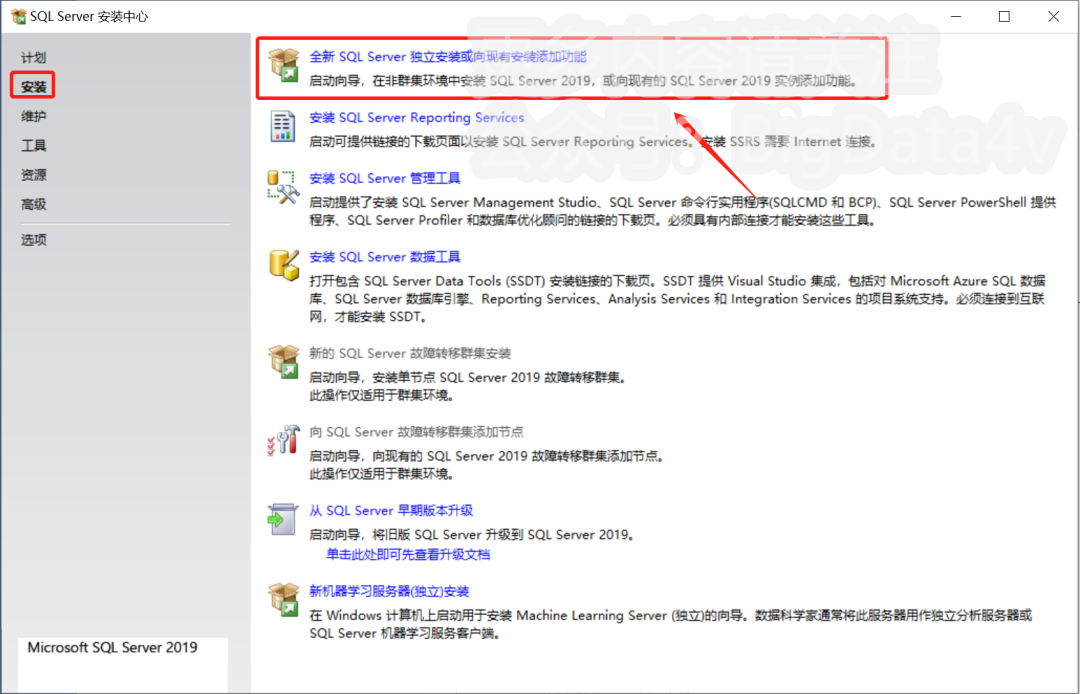Click 新的 SQL Server 故障转移群集安装 link

pyautogui.click(x=410, y=353)
